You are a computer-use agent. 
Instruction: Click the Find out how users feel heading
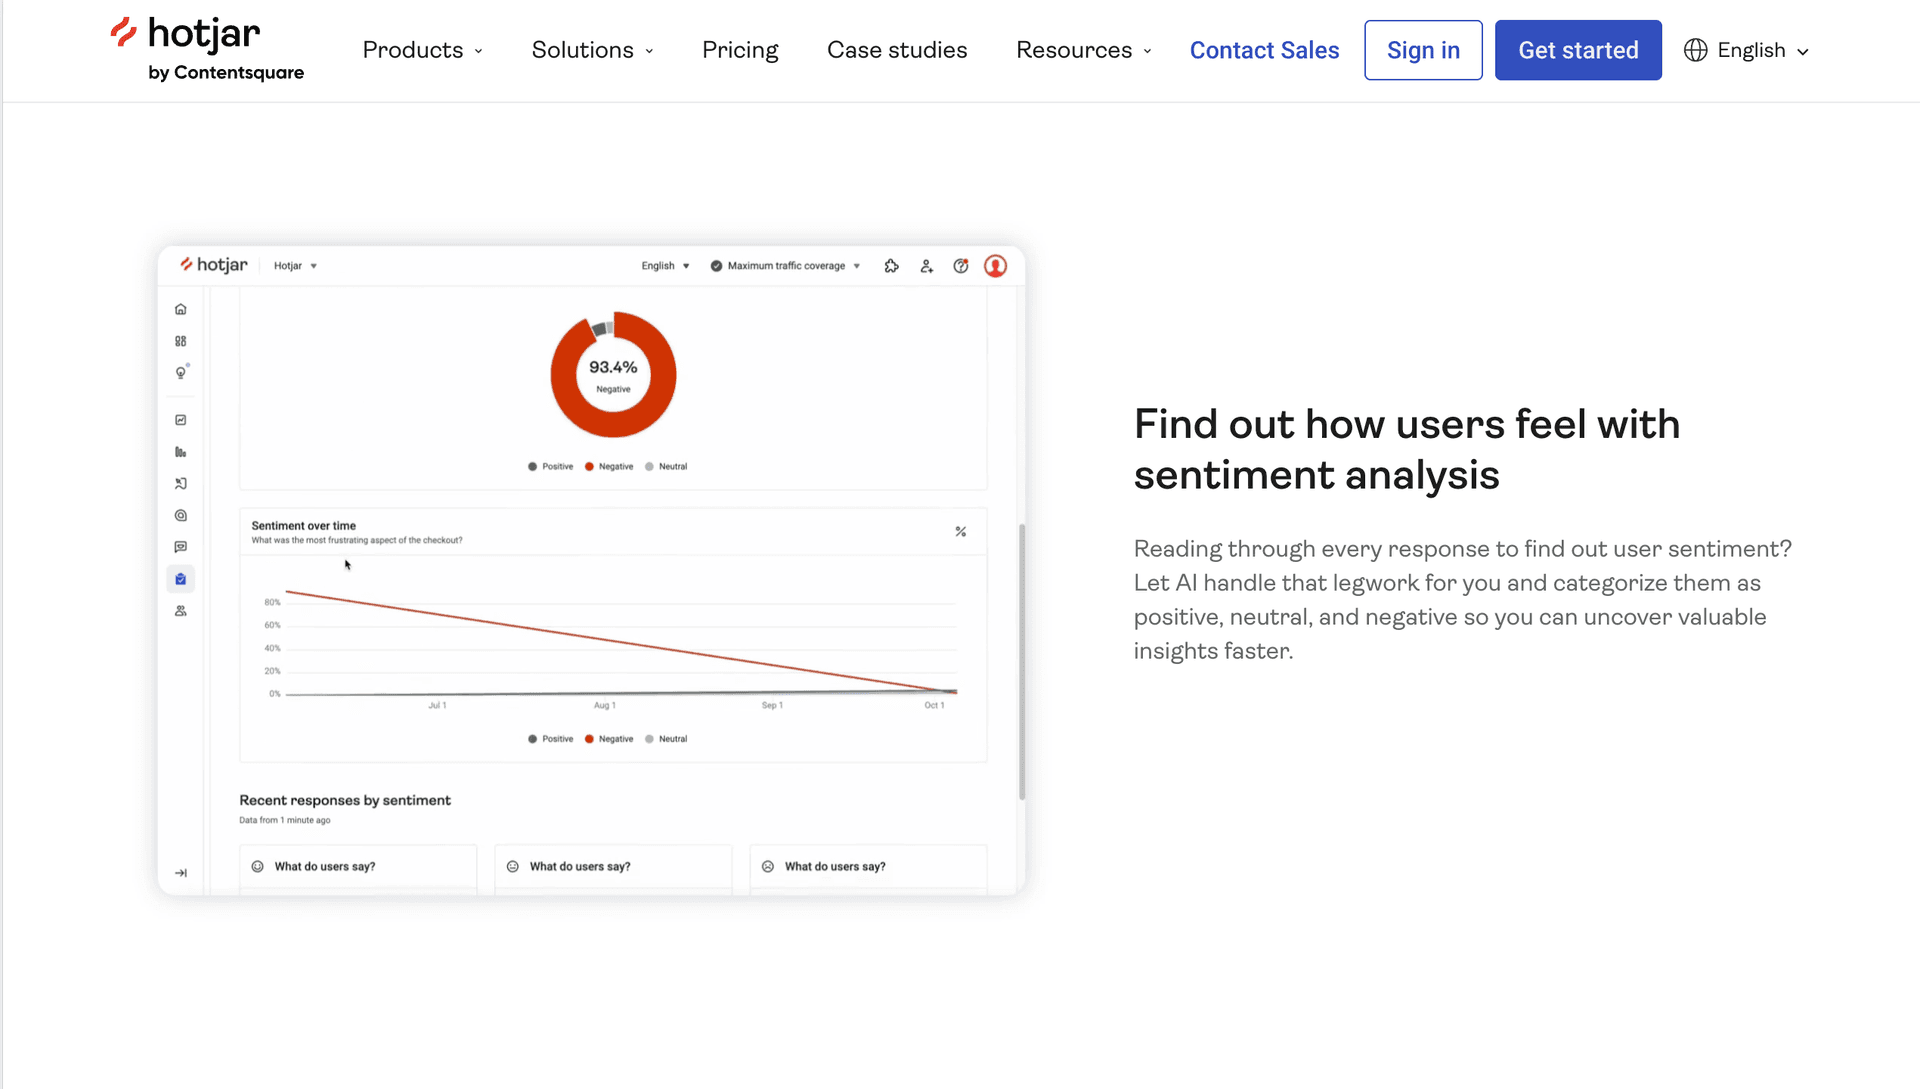1406,449
